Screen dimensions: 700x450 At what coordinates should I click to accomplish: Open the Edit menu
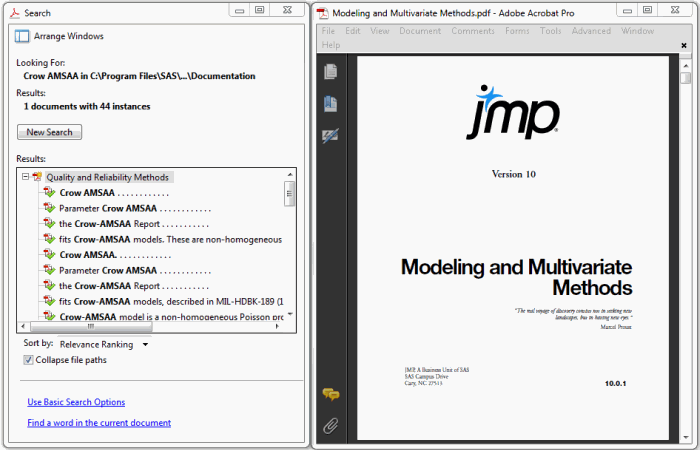(x=353, y=31)
